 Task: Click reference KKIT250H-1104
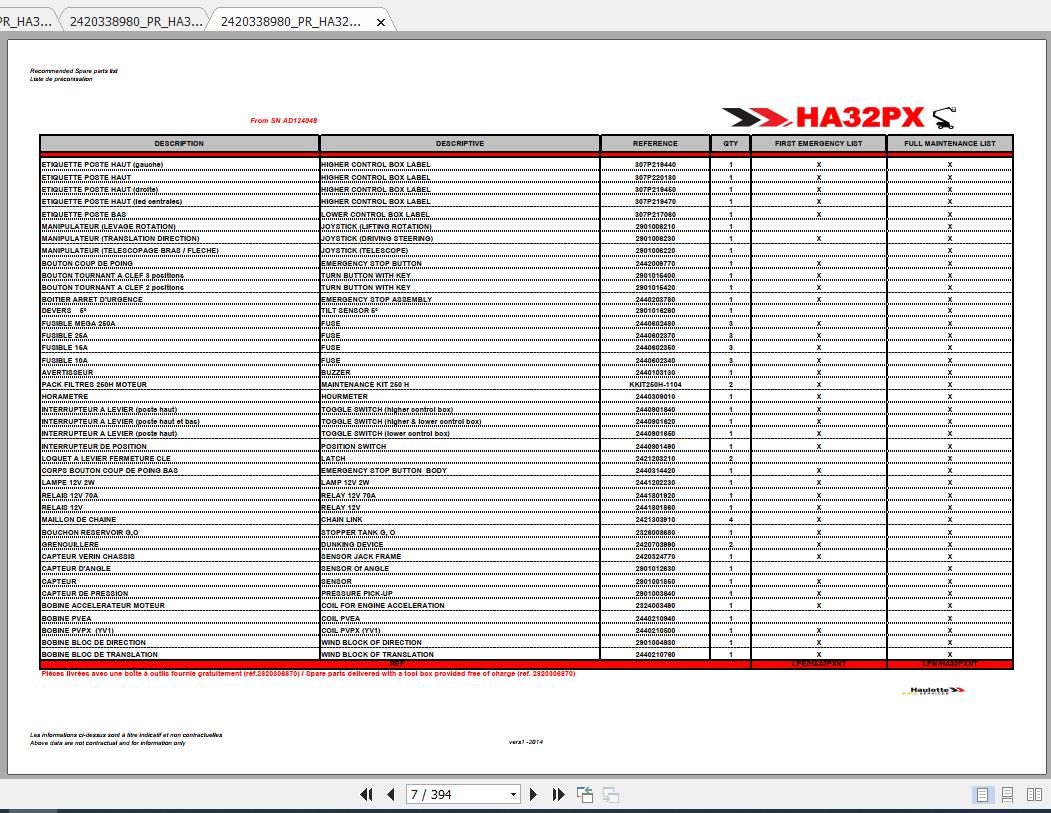[655, 385]
